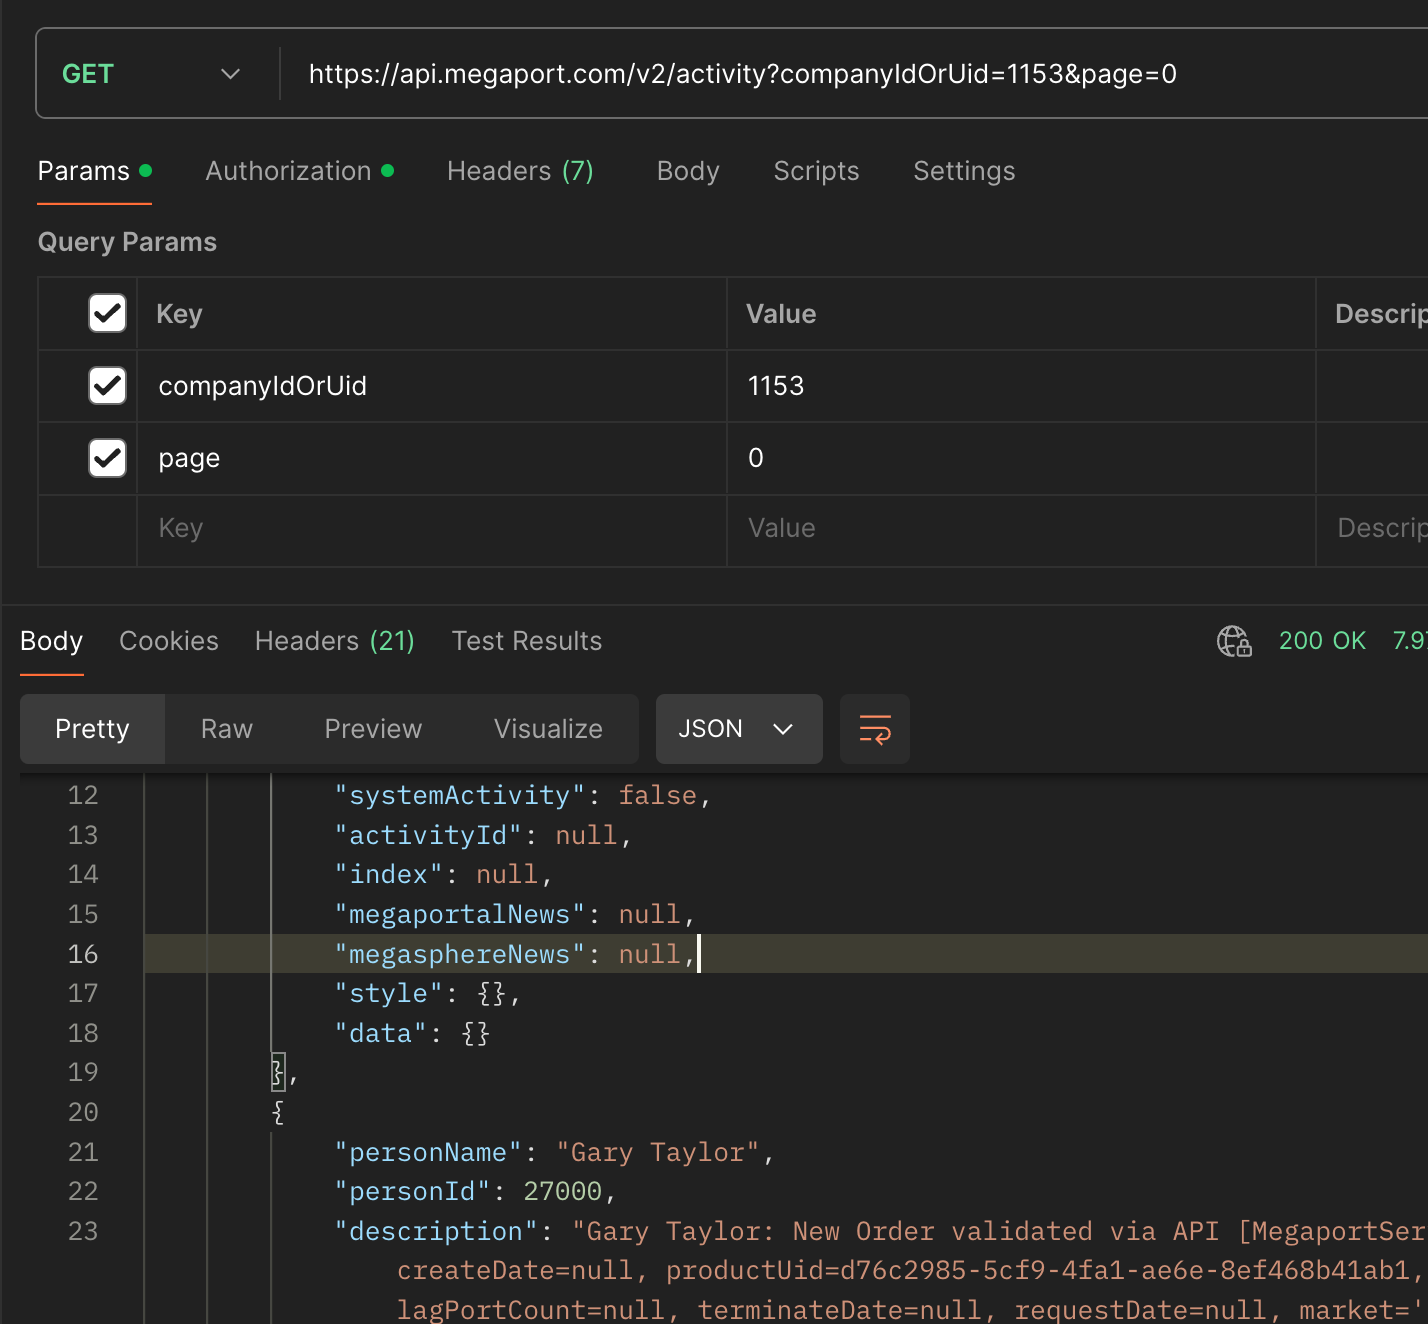Screen dimensions: 1428x1324
Task: Open the GET method dropdown
Action: pos(151,74)
